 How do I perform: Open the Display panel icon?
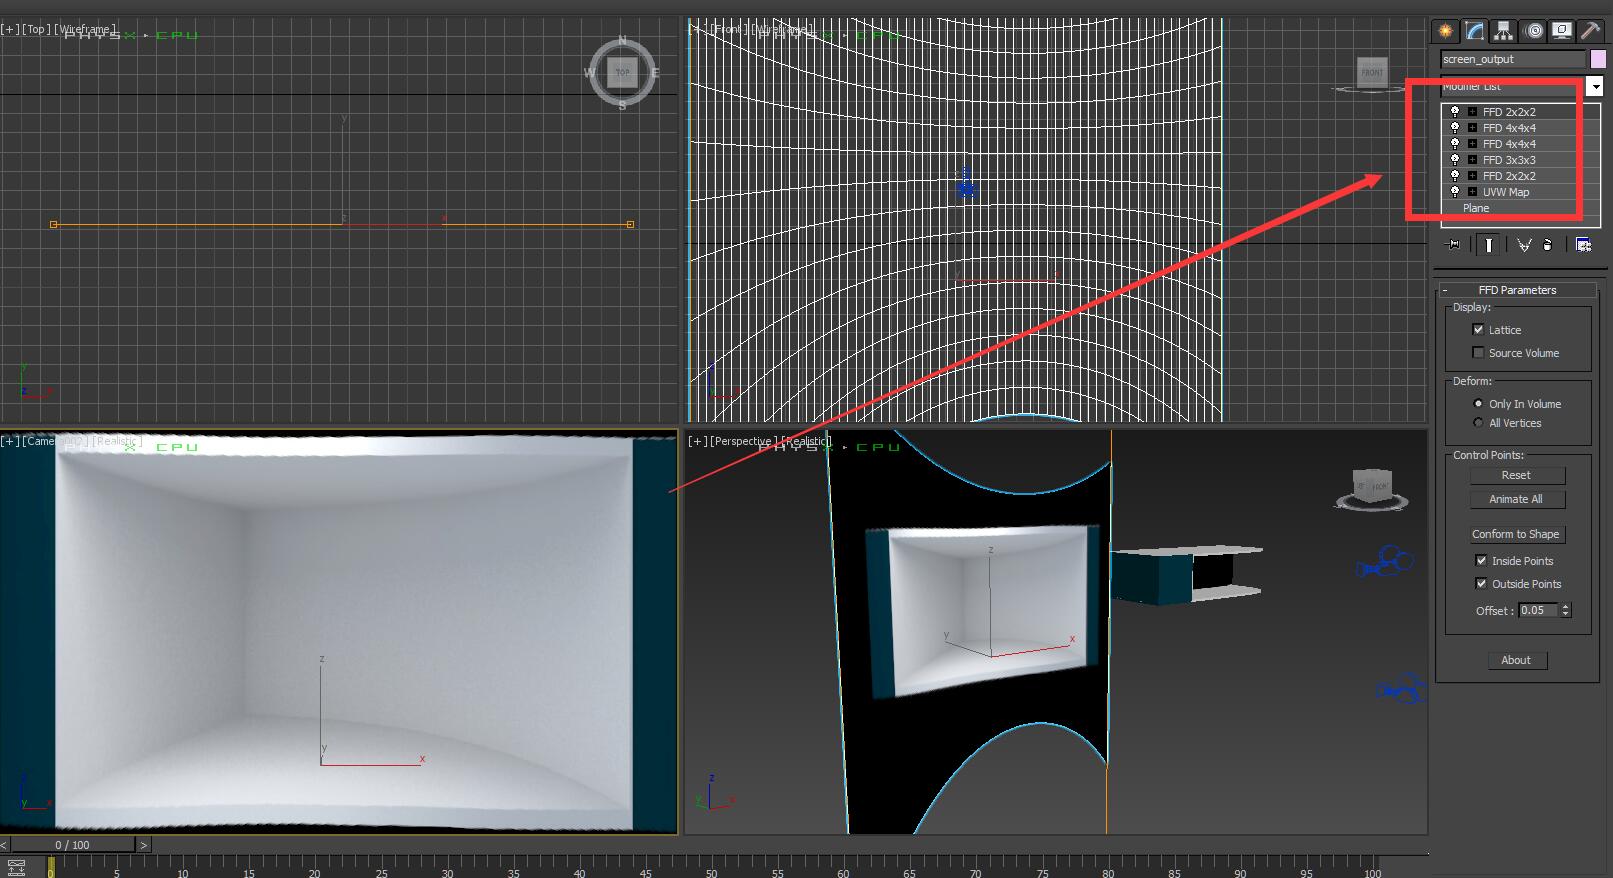click(x=1561, y=31)
